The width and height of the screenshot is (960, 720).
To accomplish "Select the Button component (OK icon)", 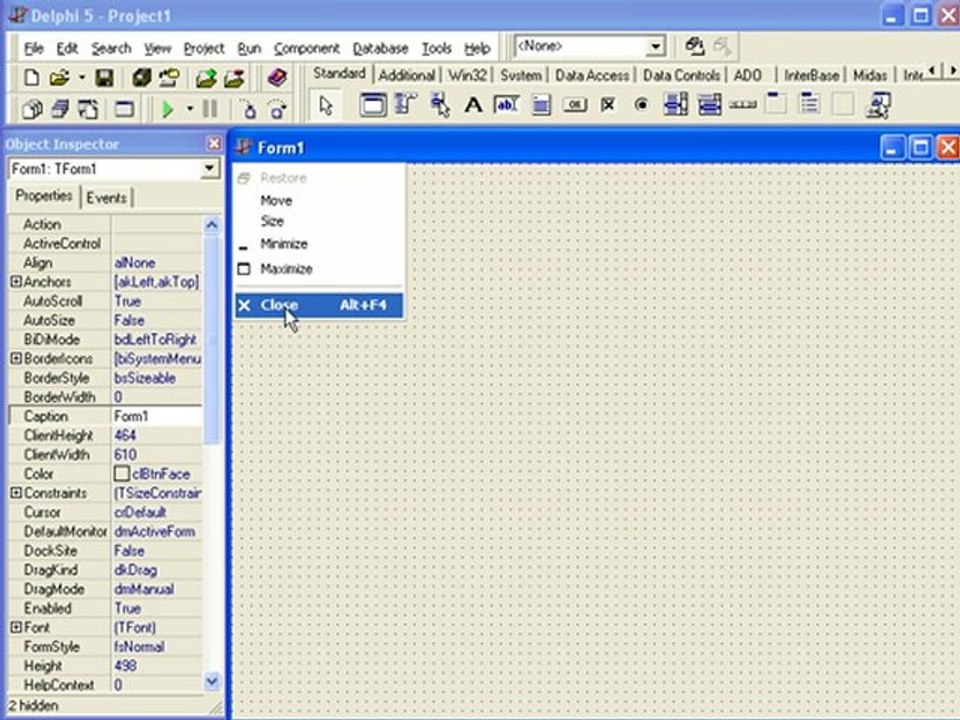I will pos(574,105).
